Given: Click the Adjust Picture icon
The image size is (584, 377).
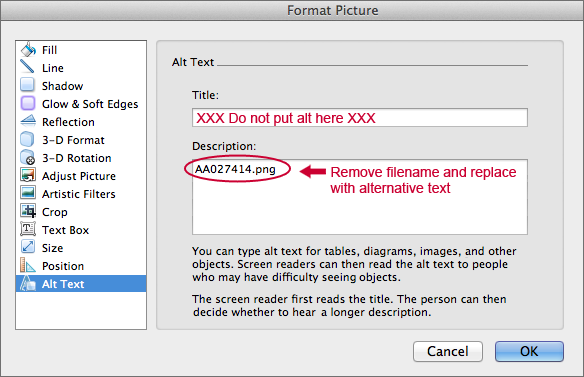Looking at the screenshot, I should (28, 175).
